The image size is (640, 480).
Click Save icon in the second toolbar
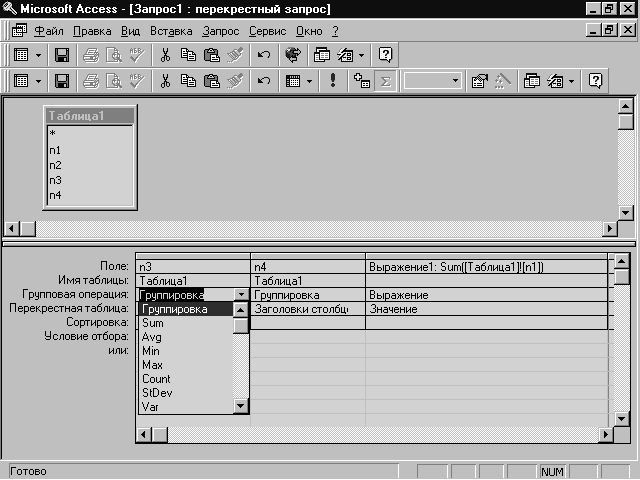[62, 81]
